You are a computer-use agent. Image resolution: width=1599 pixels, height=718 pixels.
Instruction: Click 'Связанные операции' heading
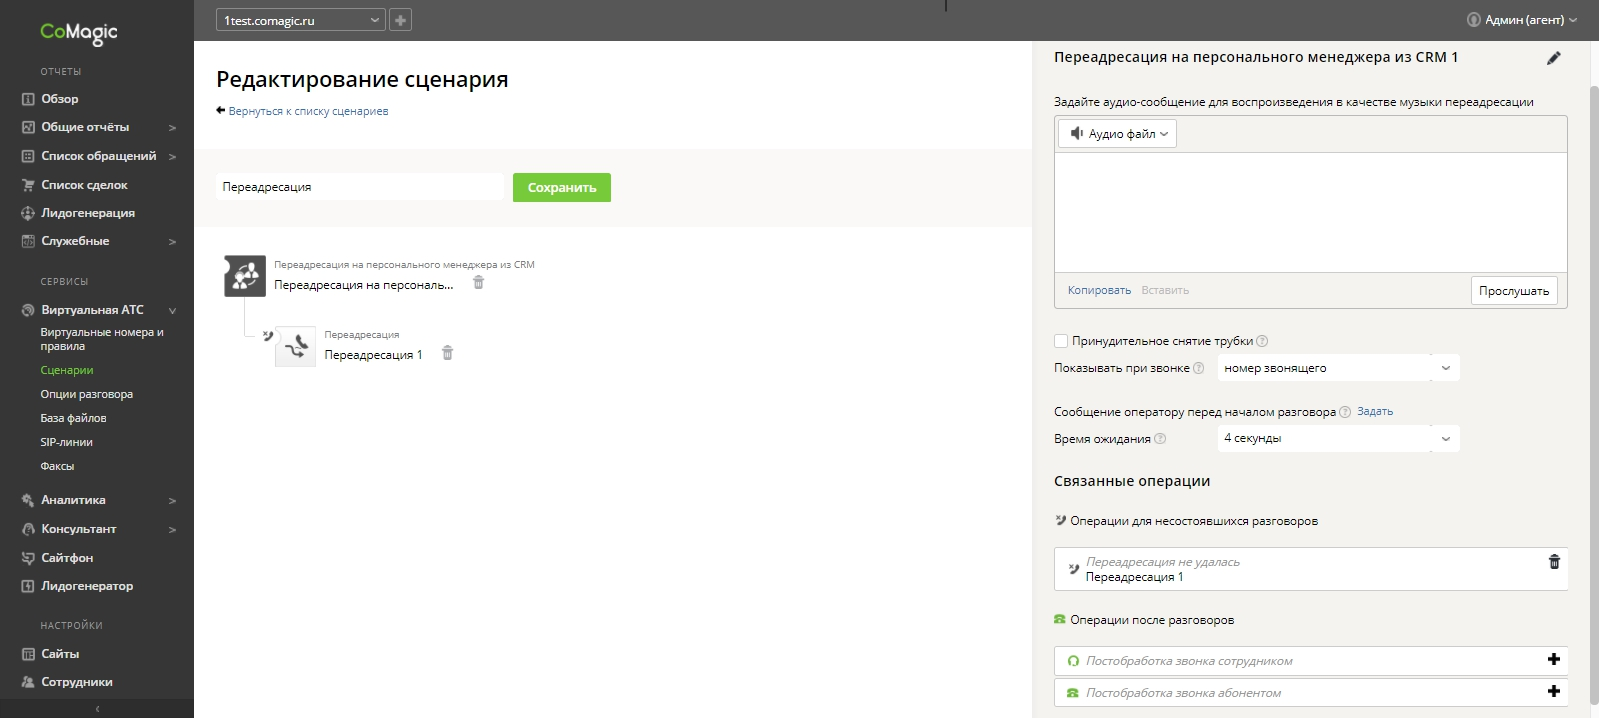(1132, 481)
